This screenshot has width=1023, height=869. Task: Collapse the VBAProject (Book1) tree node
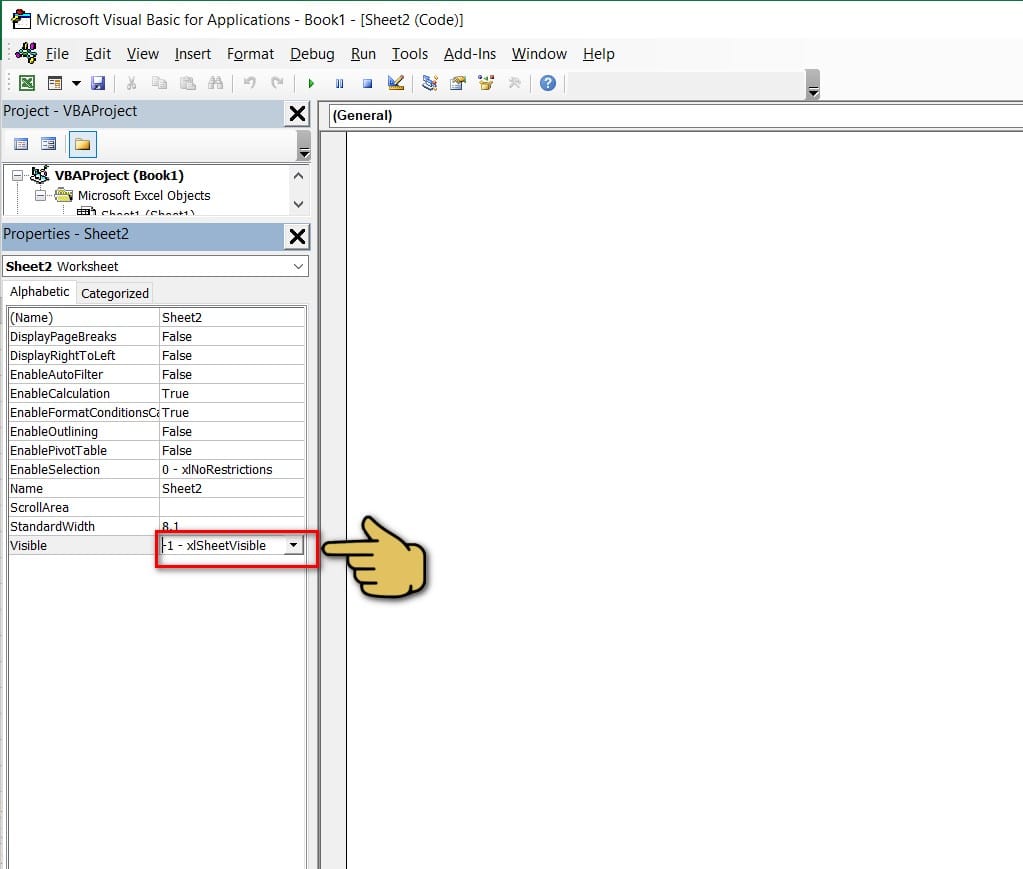pyautogui.click(x=17, y=175)
